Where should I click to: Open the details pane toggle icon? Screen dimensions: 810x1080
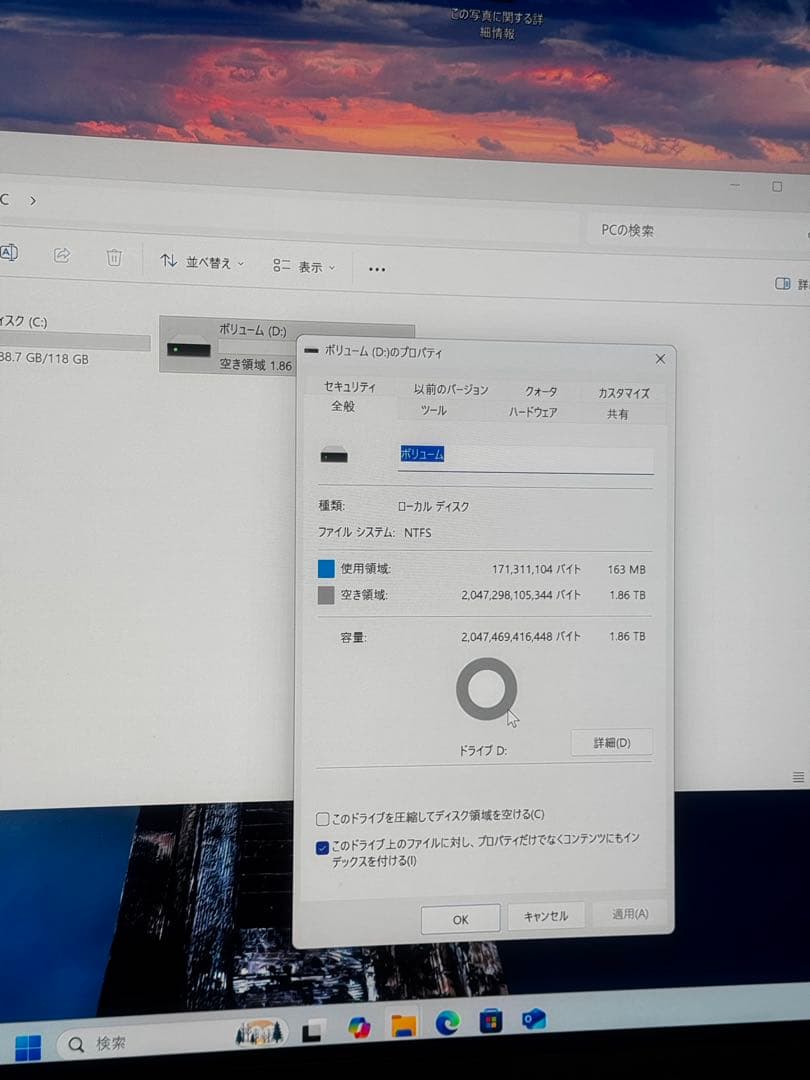(782, 285)
